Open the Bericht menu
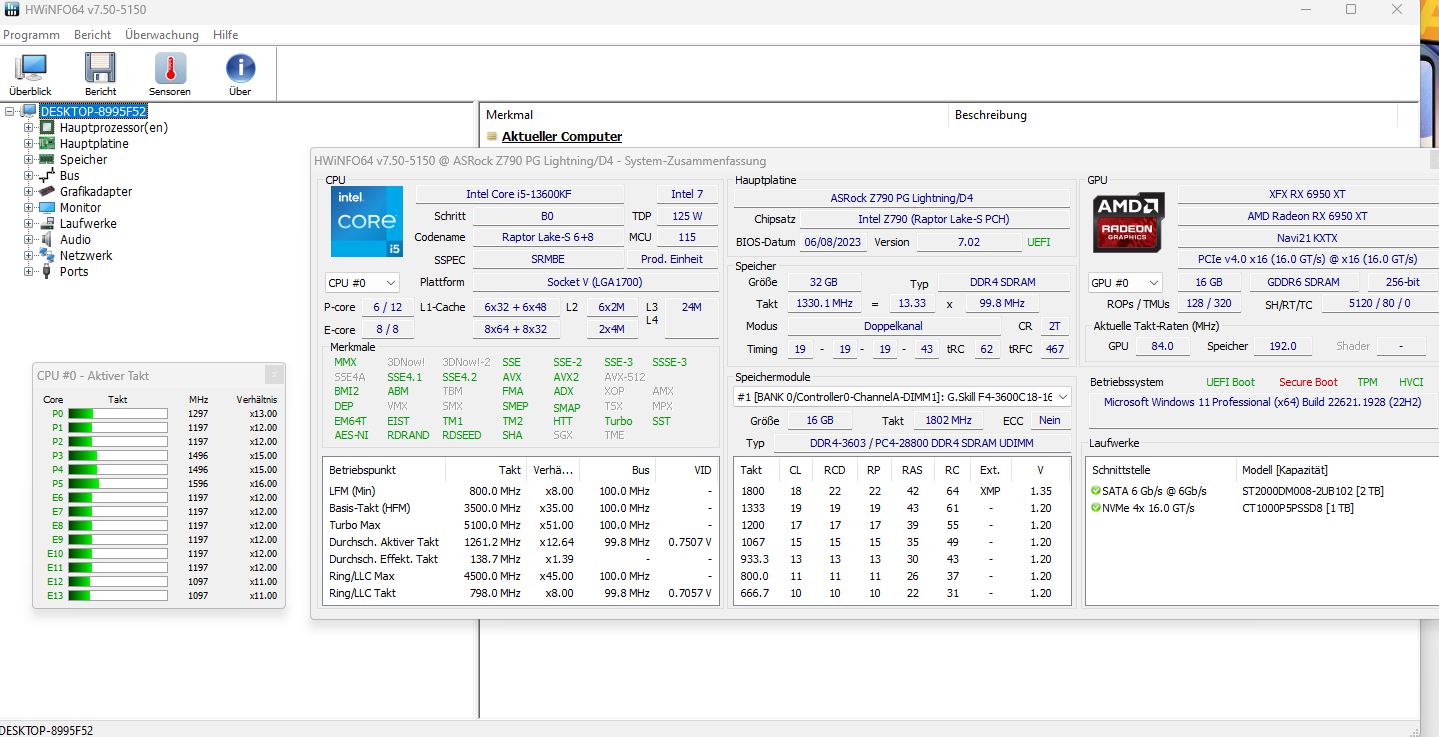This screenshot has height=737, width=1439. pyautogui.click(x=93, y=35)
